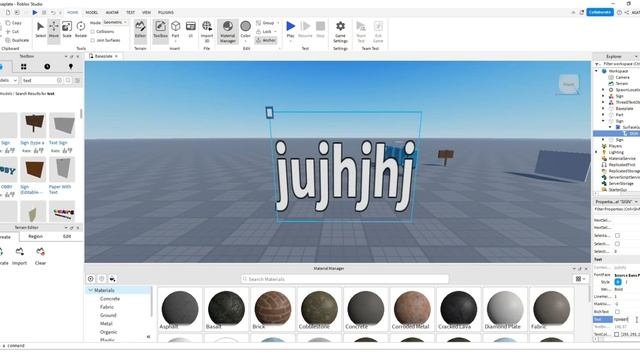Click the Search Materials field
Image resolution: width=640 pixels, height=360 pixels.
[x=344, y=279]
